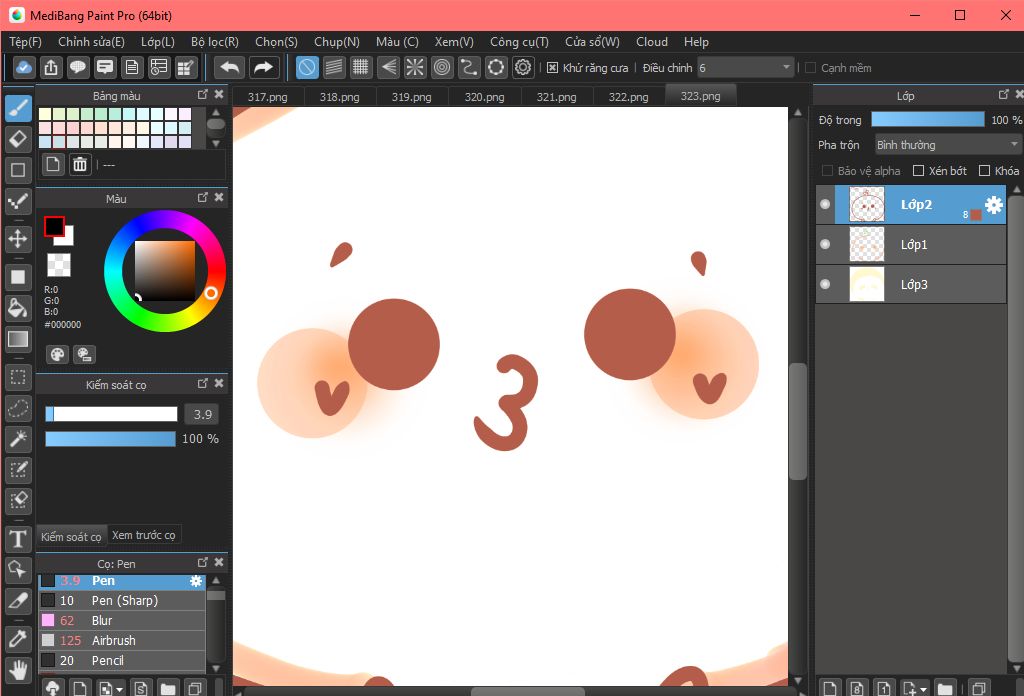Screen dimensions: 1024x696
Task: Enable crisscross grid snap
Action: [x=360, y=67]
